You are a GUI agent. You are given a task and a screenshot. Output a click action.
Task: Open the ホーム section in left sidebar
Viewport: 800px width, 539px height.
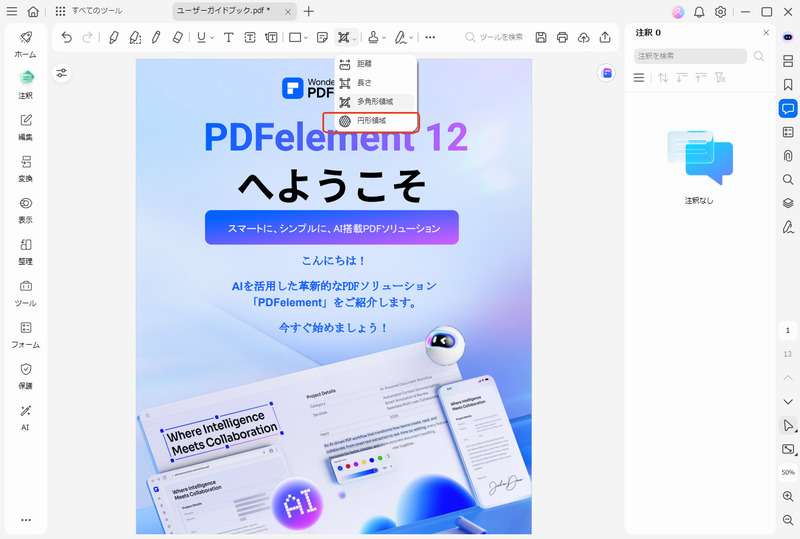pyautogui.click(x=26, y=45)
